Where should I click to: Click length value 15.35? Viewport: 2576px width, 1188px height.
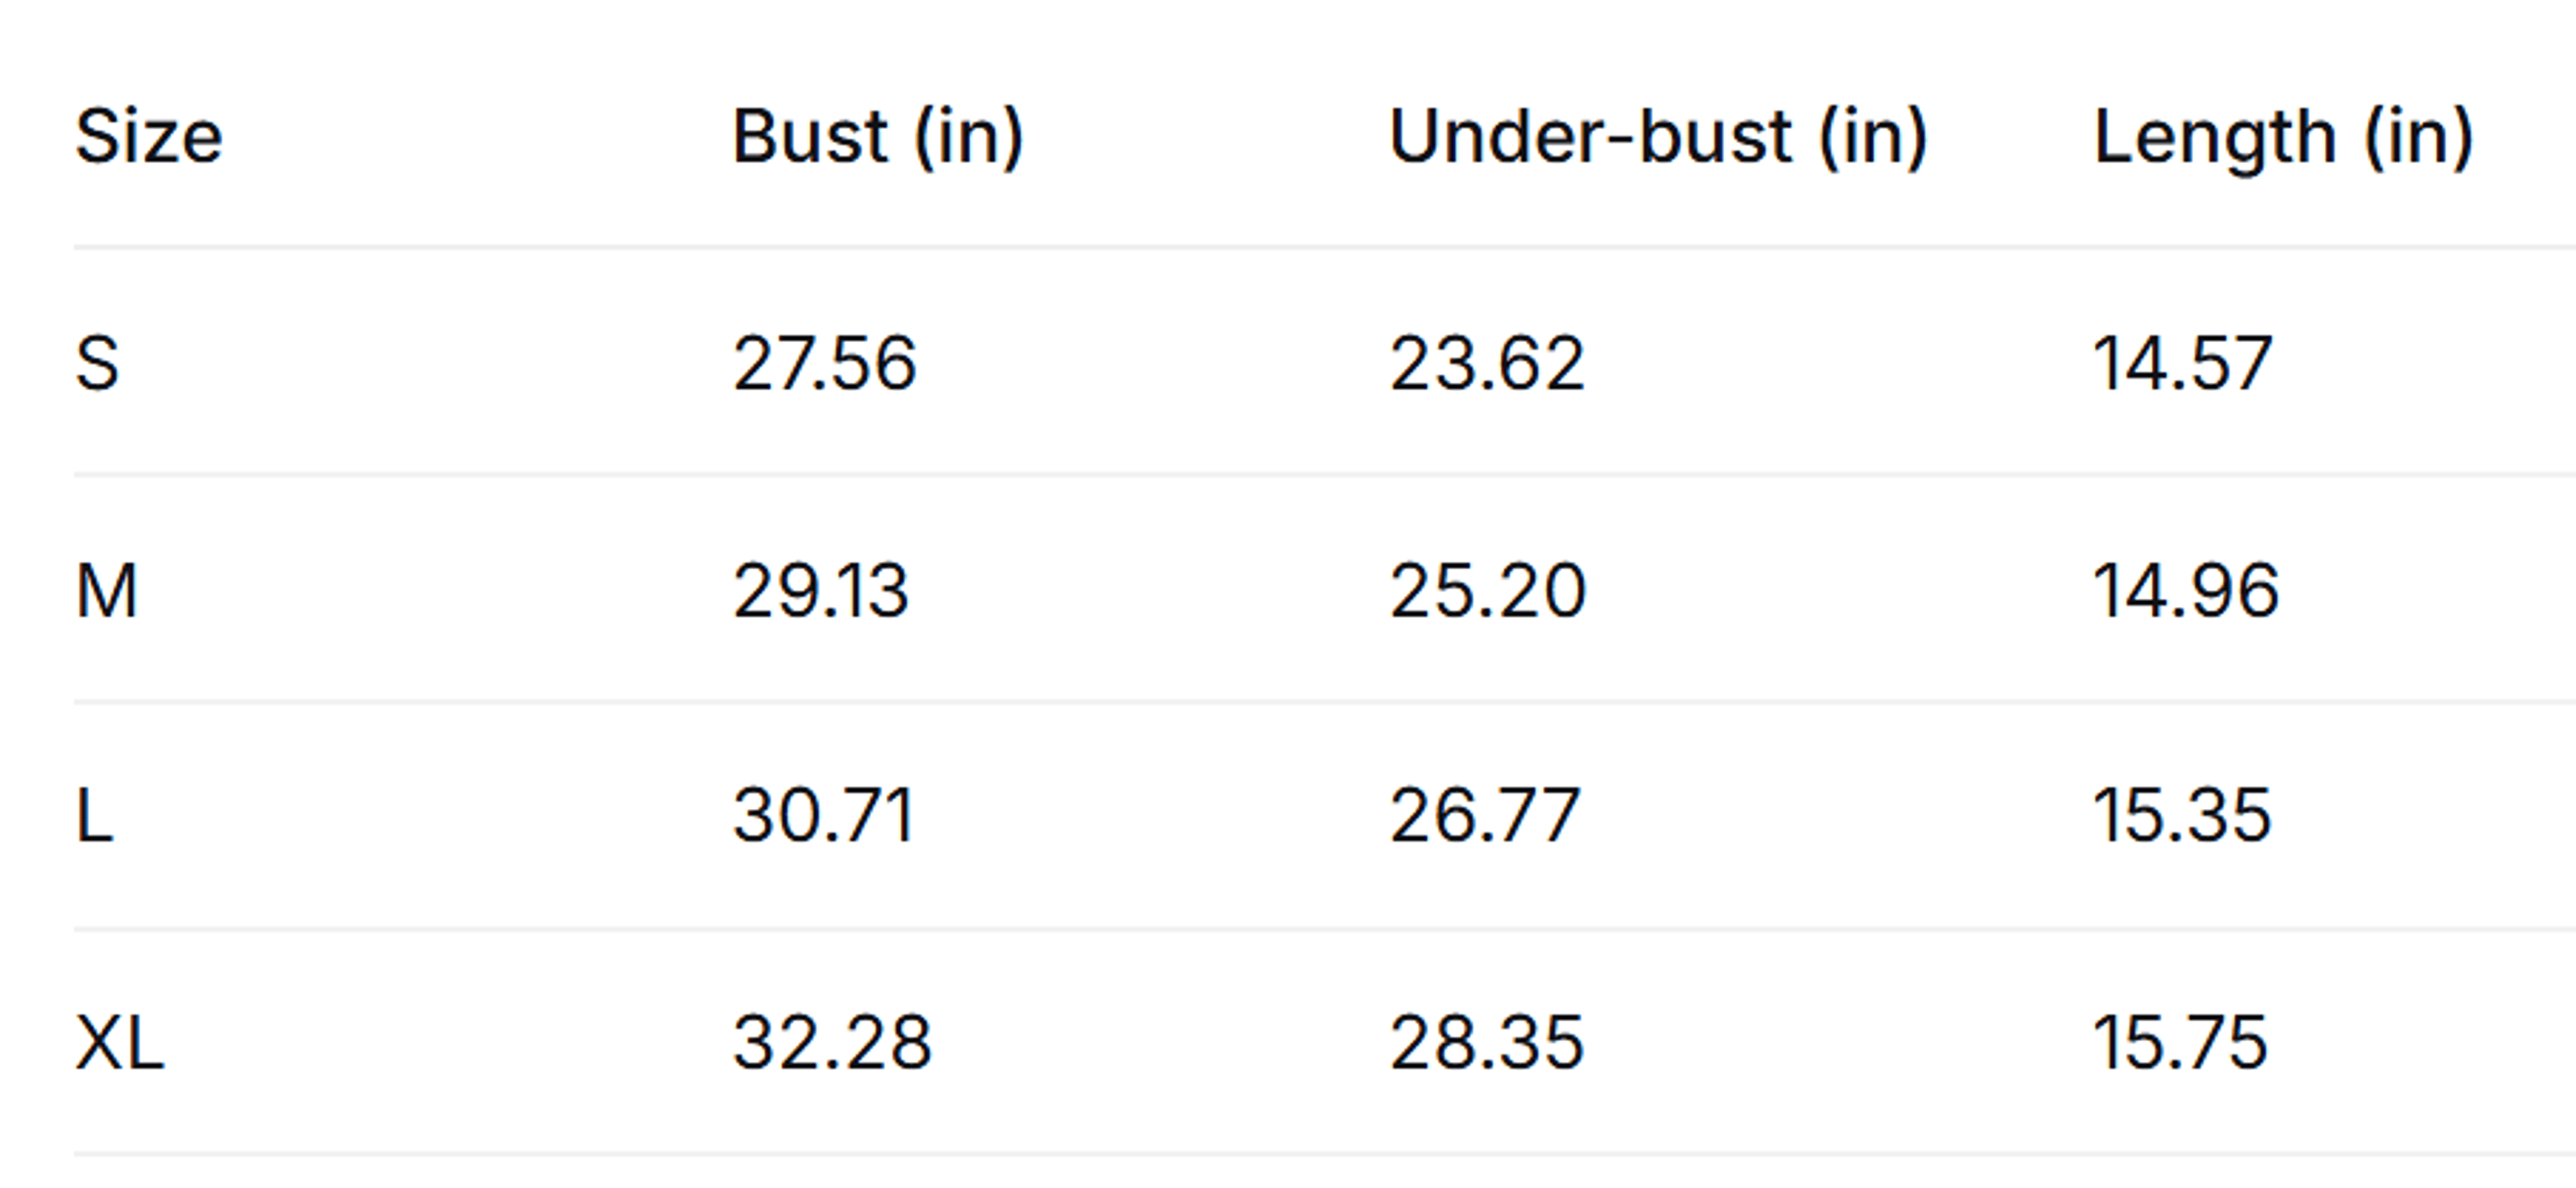click(2182, 816)
